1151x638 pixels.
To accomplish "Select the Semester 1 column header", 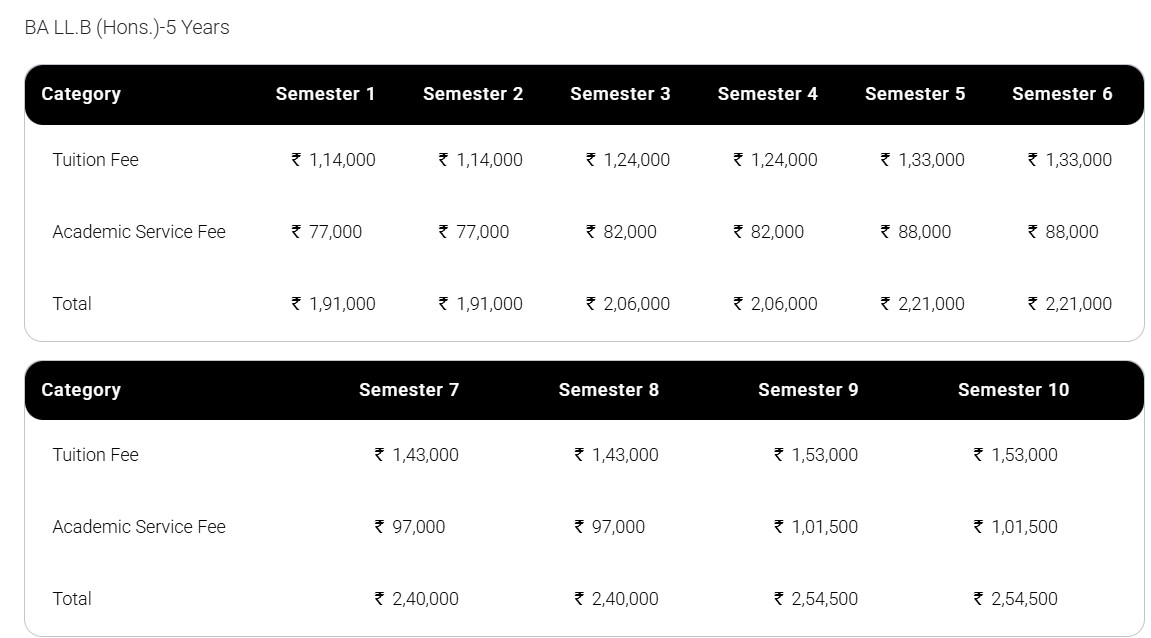I will coord(325,94).
